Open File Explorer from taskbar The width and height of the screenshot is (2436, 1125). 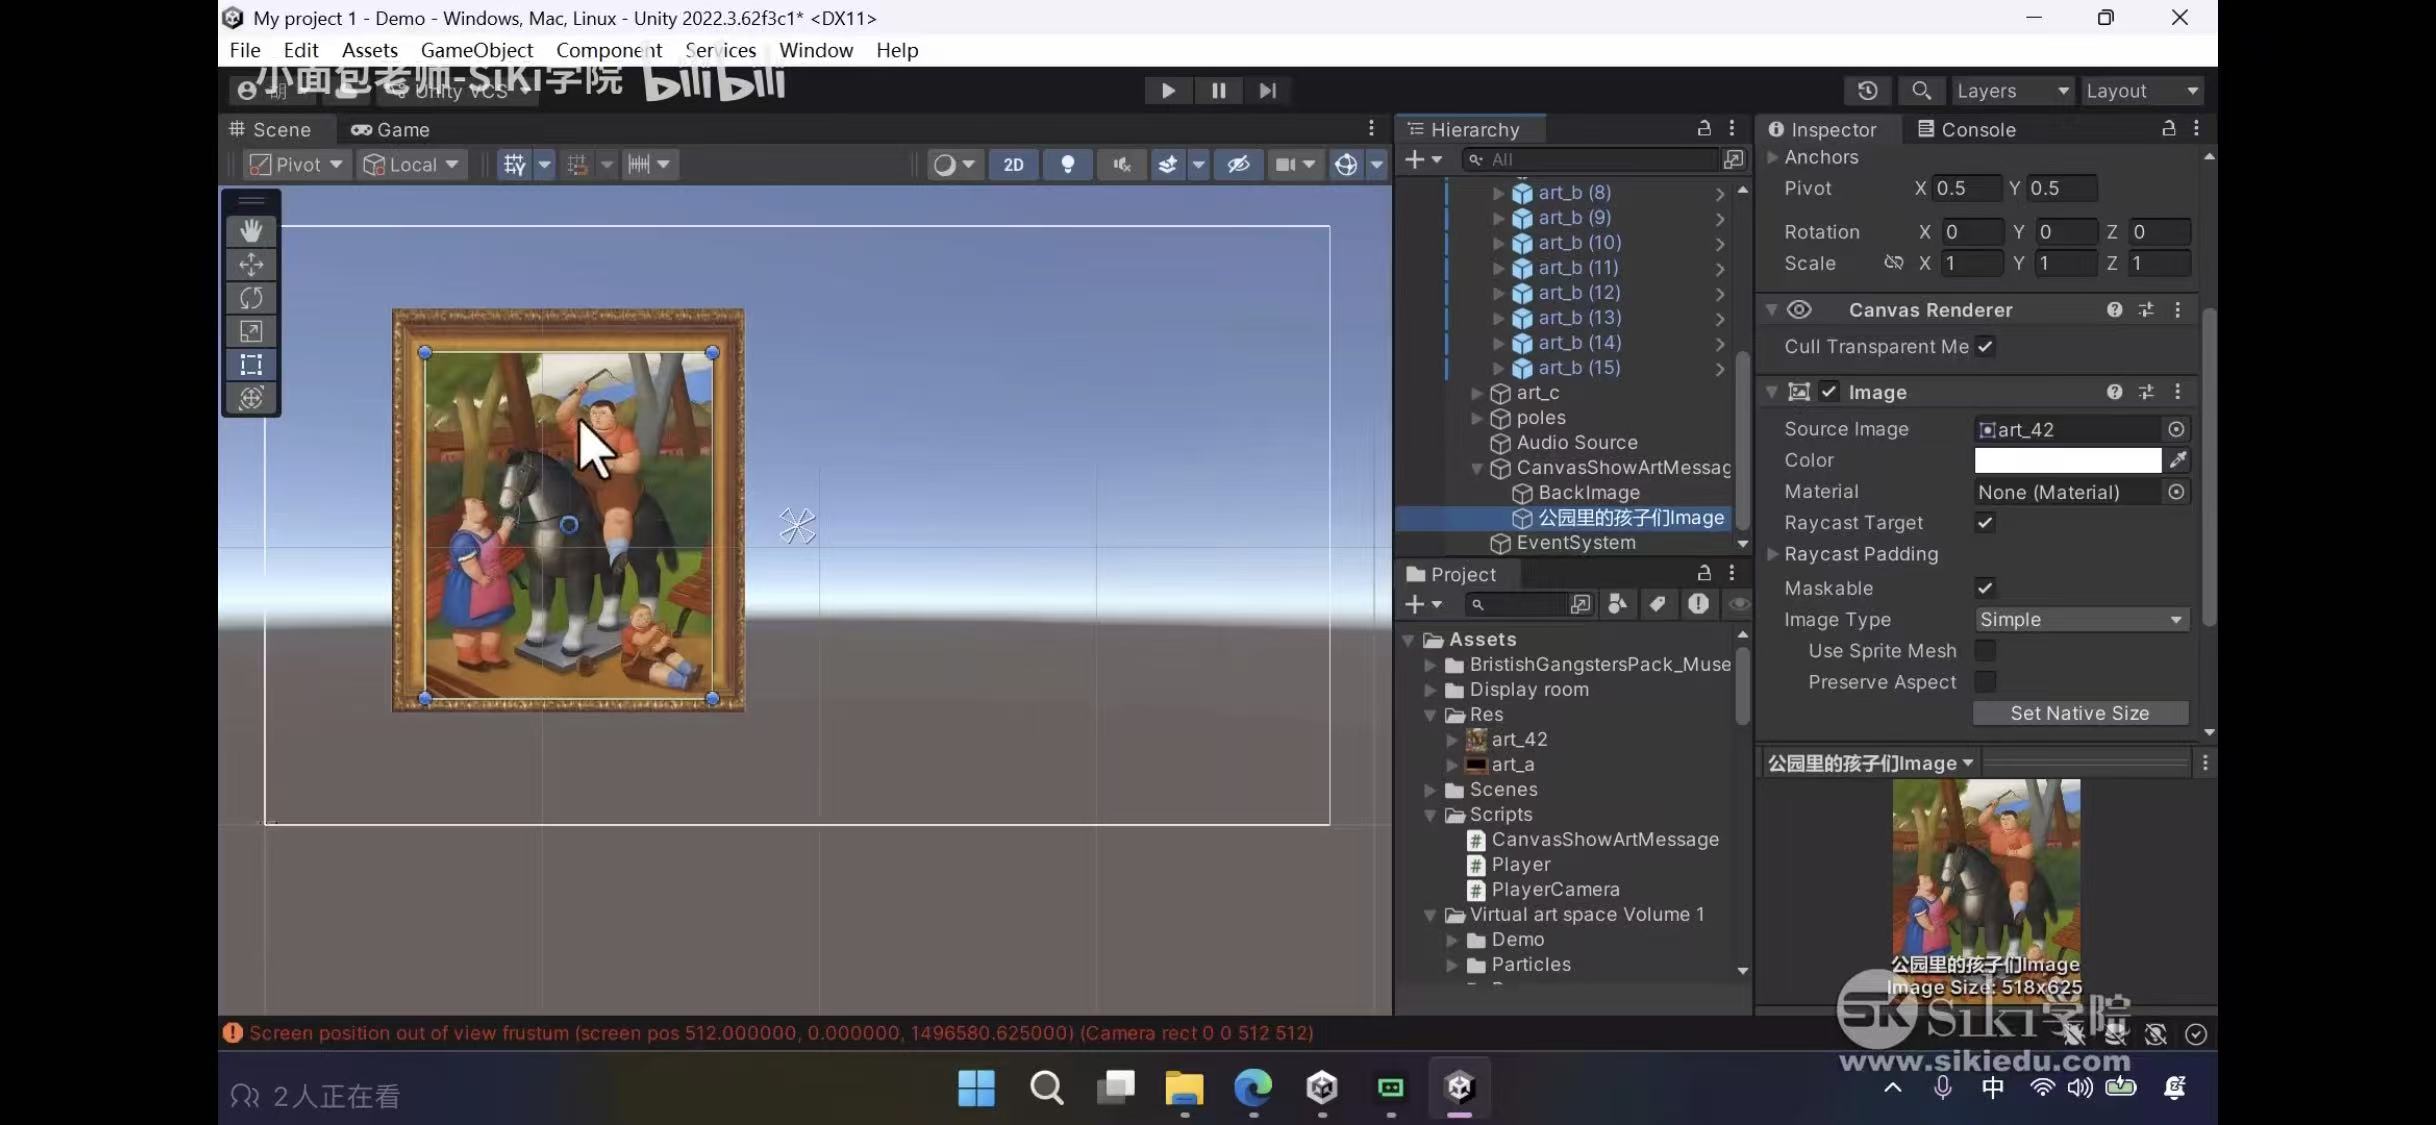point(1184,1087)
